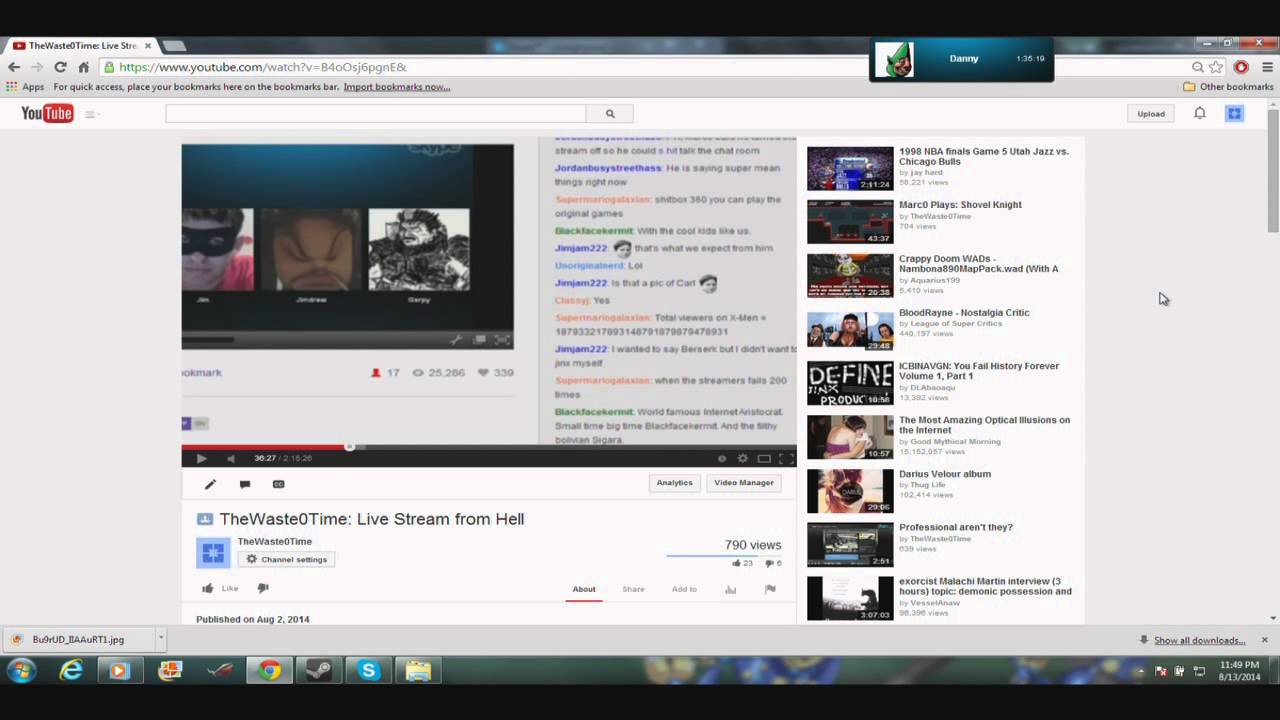Bookmark the page with the star icon
The image size is (1280, 720).
[x=1216, y=67]
